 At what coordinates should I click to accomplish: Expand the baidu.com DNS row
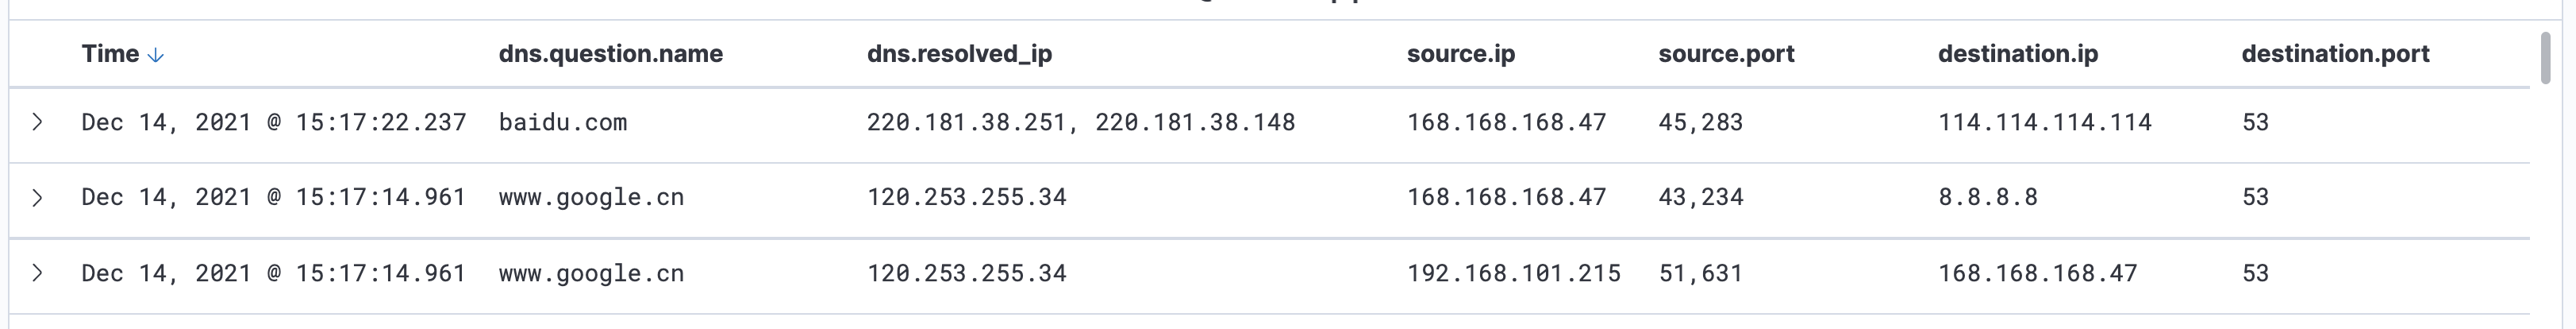click(x=37, y=122)
